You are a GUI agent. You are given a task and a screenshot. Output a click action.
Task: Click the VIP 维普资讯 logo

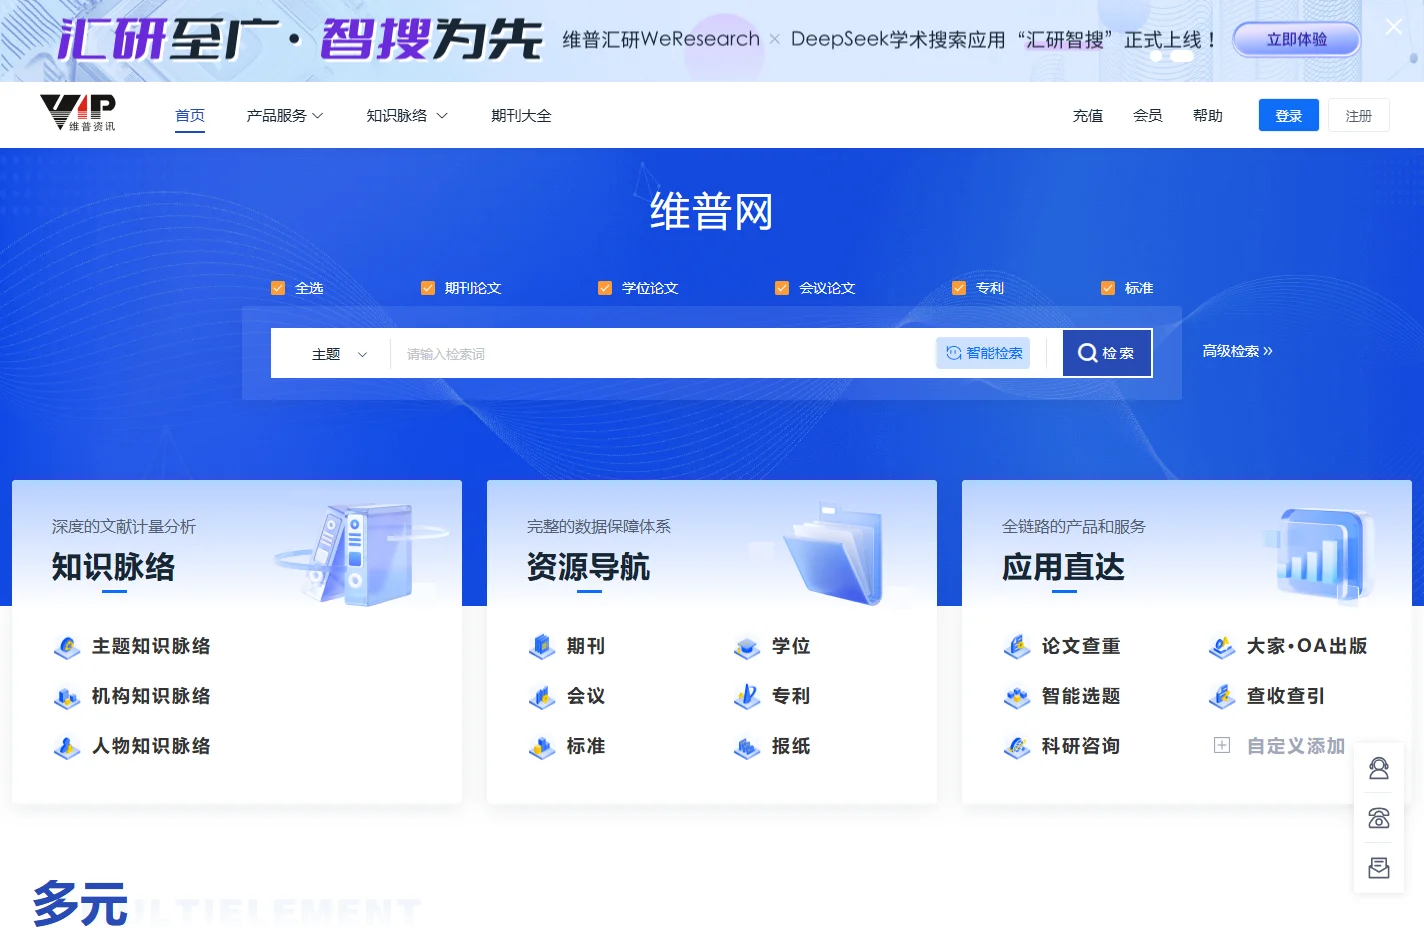click(78, 113)
